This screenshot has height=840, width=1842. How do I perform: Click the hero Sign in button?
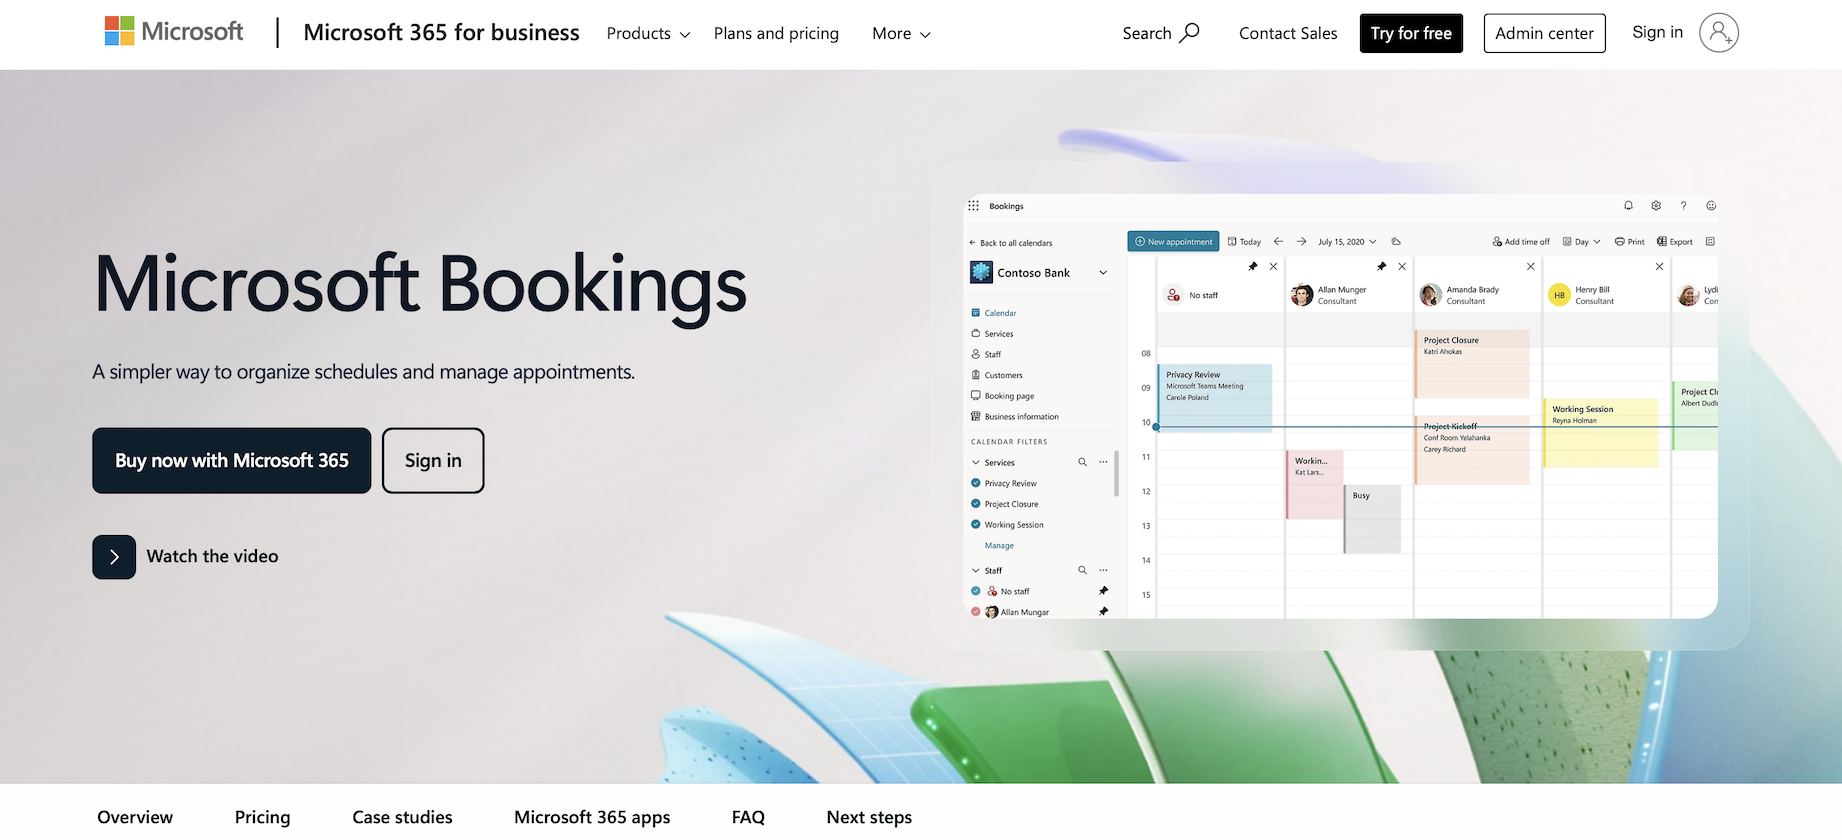(x=433, y=461)
